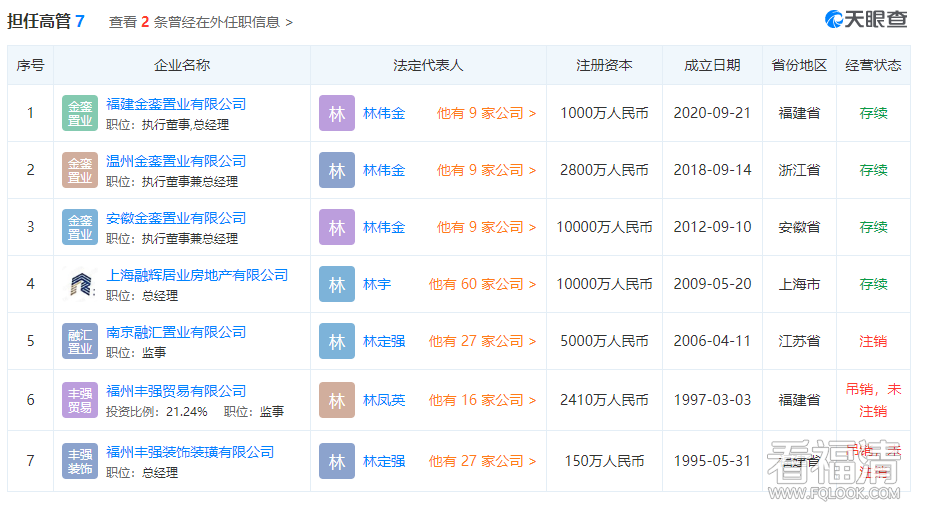Click the 序号 column header

(x=30, y=65)
